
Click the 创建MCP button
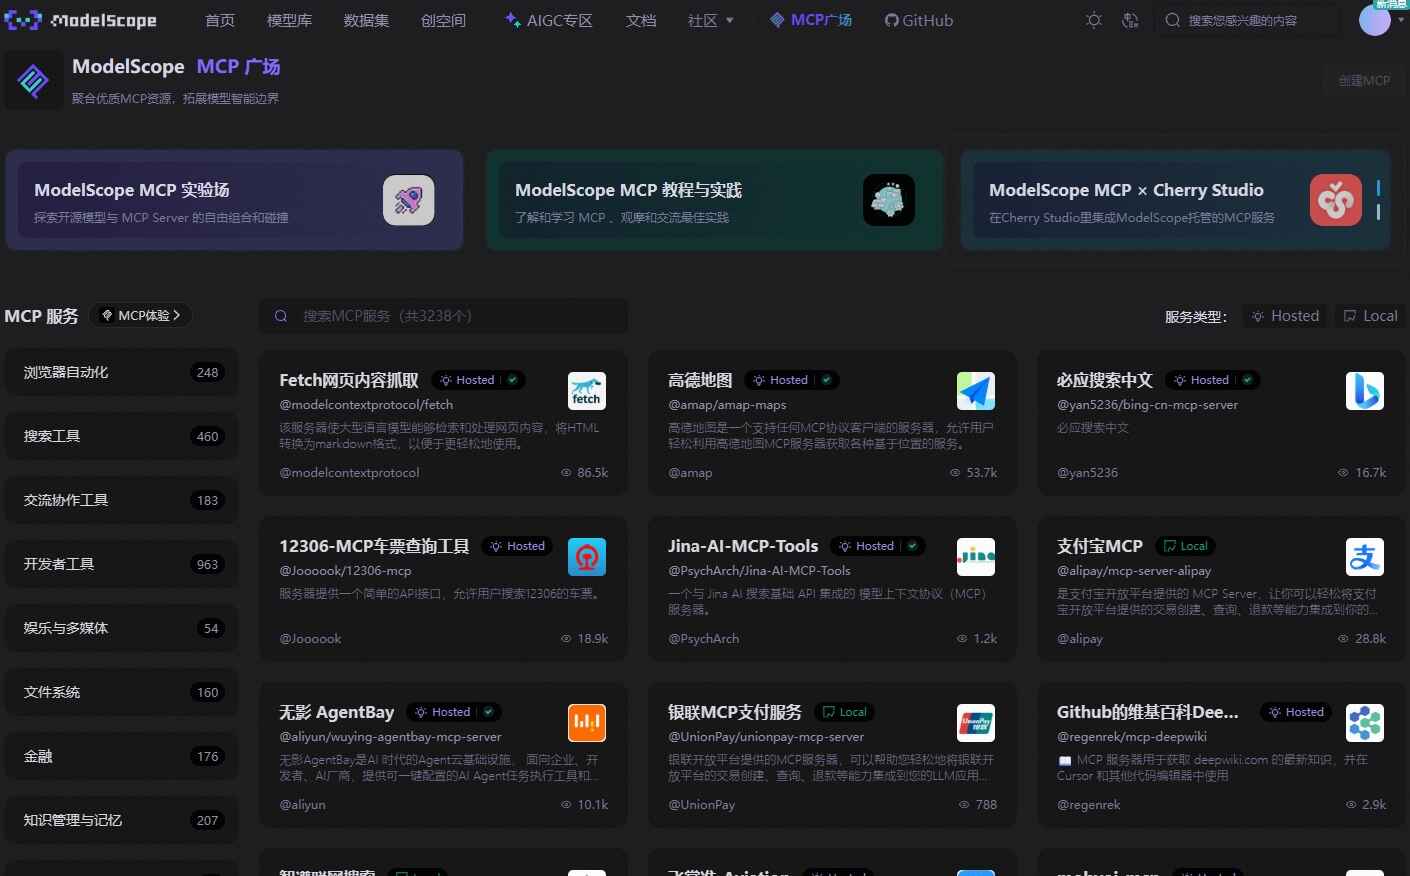click(x=1365, y=81)
